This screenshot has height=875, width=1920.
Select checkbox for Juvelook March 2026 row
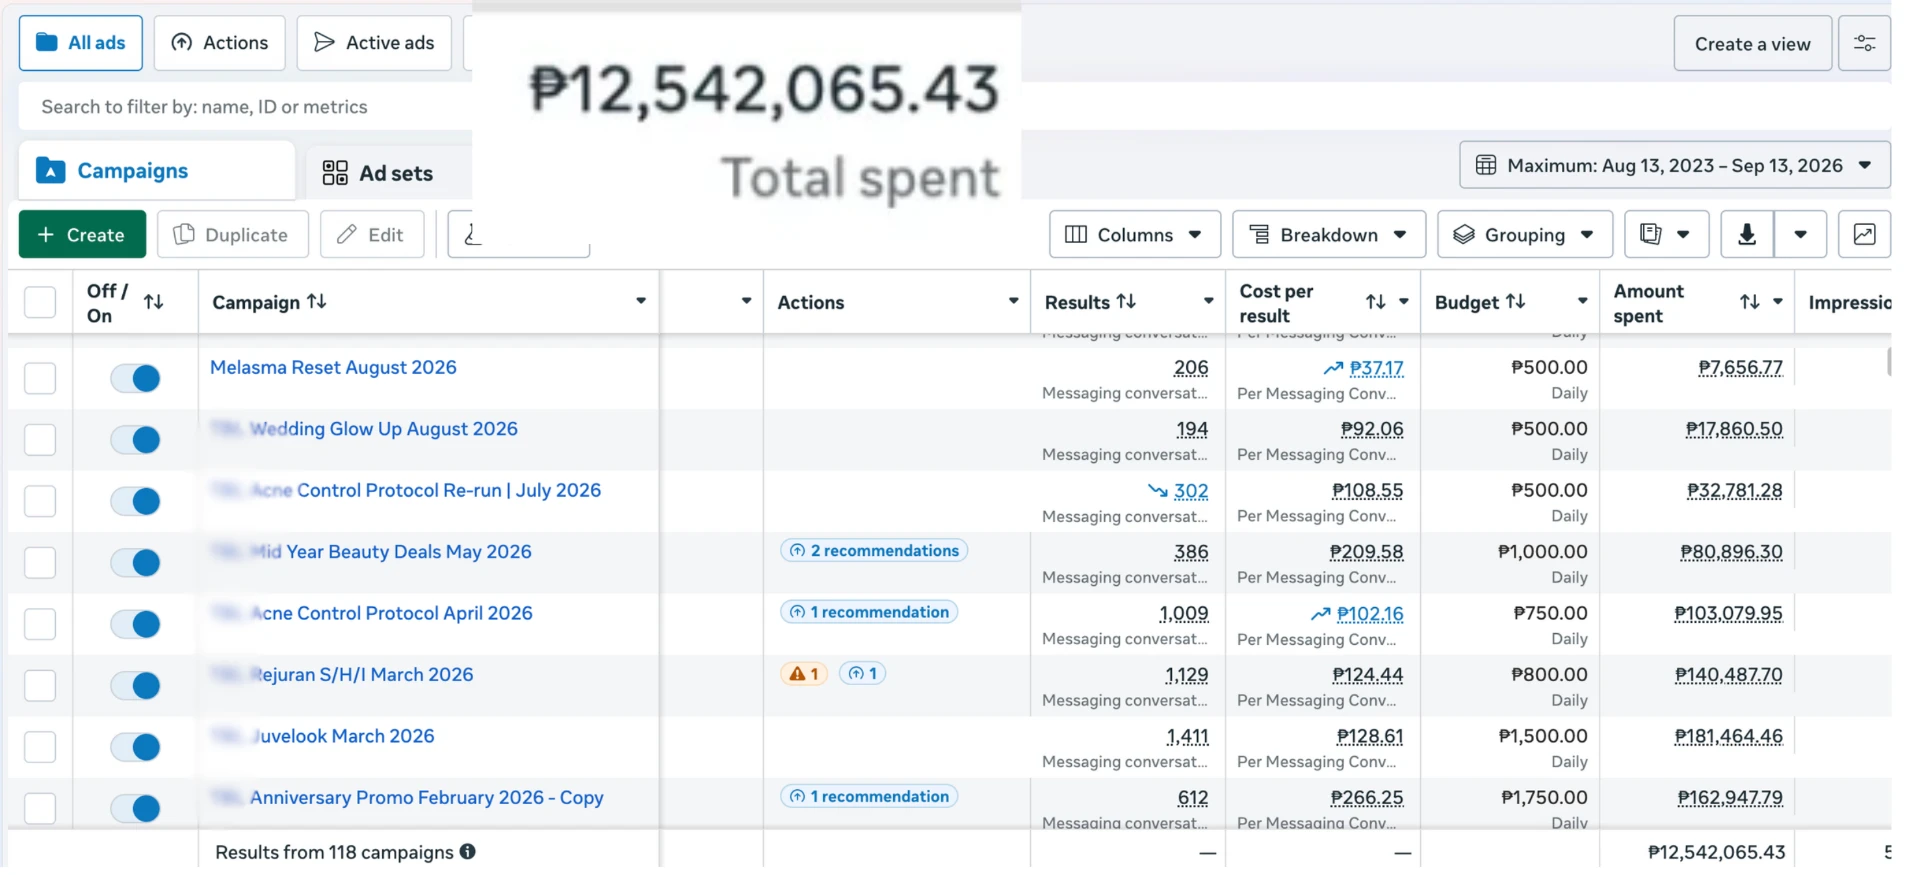(x=40, y=747)
